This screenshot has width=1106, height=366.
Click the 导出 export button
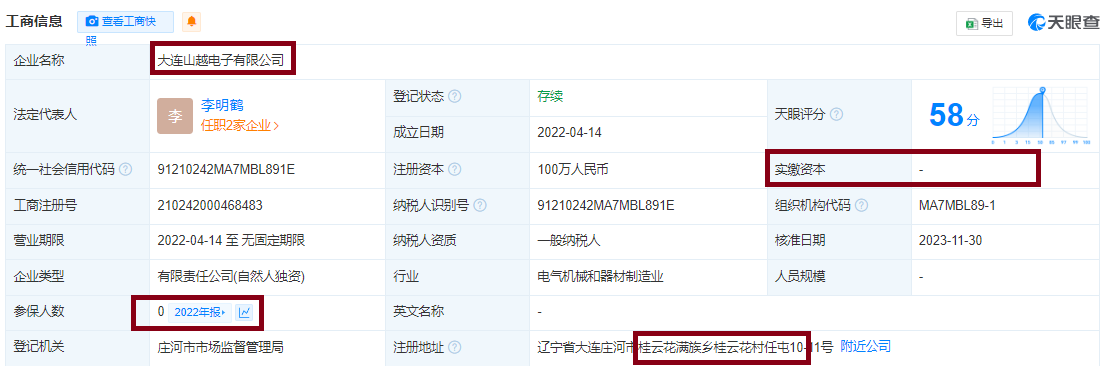click(984, 23)
